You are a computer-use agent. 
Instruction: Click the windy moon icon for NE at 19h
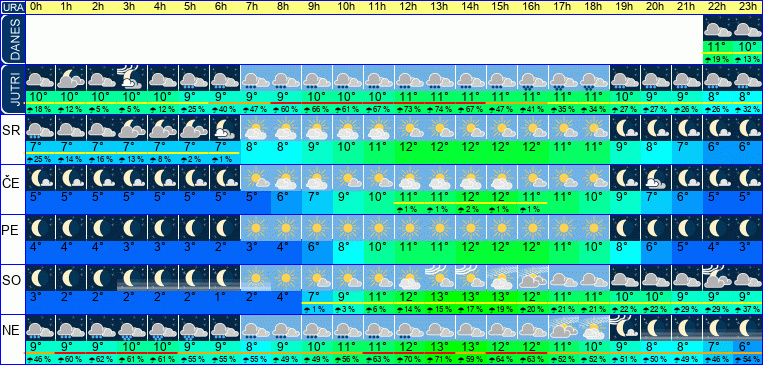(625, 327)
